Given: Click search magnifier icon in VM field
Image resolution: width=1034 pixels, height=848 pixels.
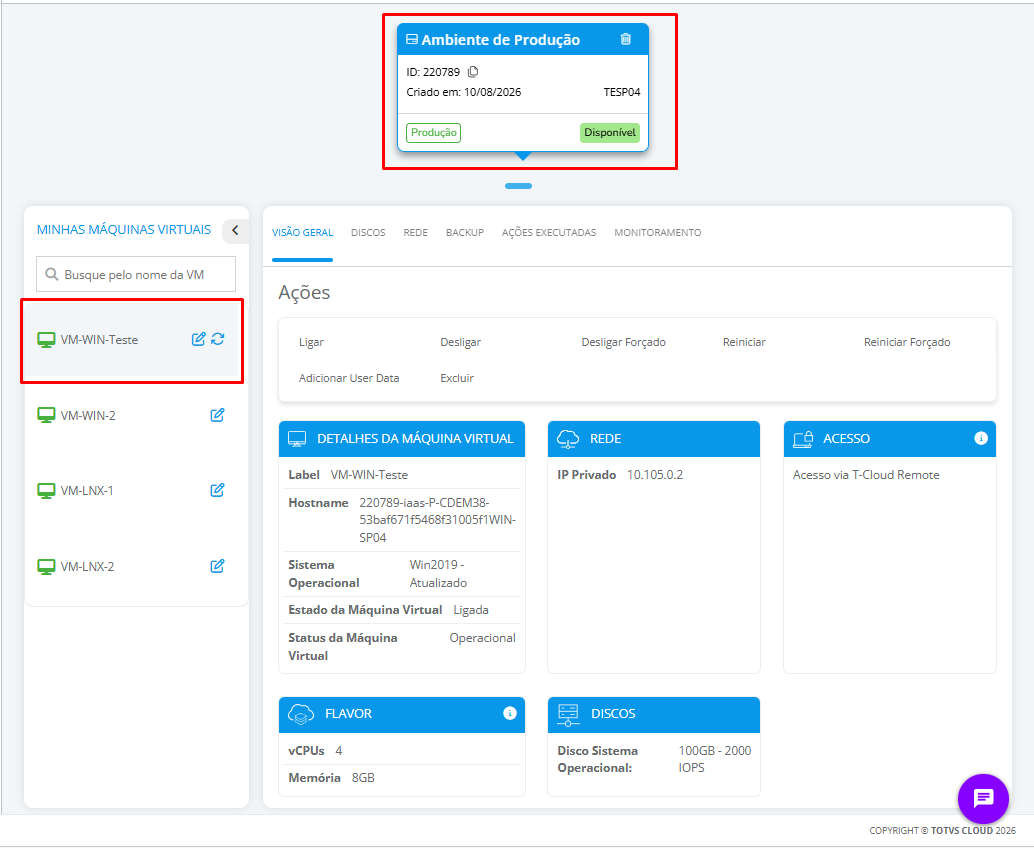Looking at the screenshot, I should coord(51,274).
